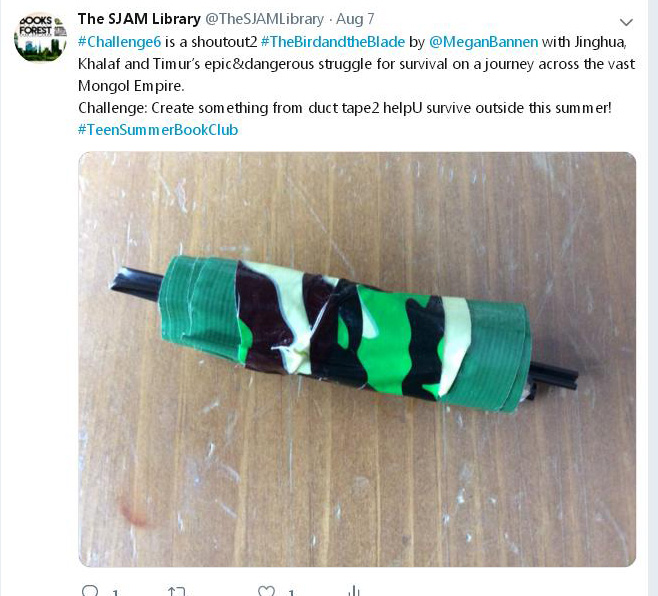Click the SJAM Library profile avatar
The height and width of the screenshot is (596, 658).
coord(40,37)
